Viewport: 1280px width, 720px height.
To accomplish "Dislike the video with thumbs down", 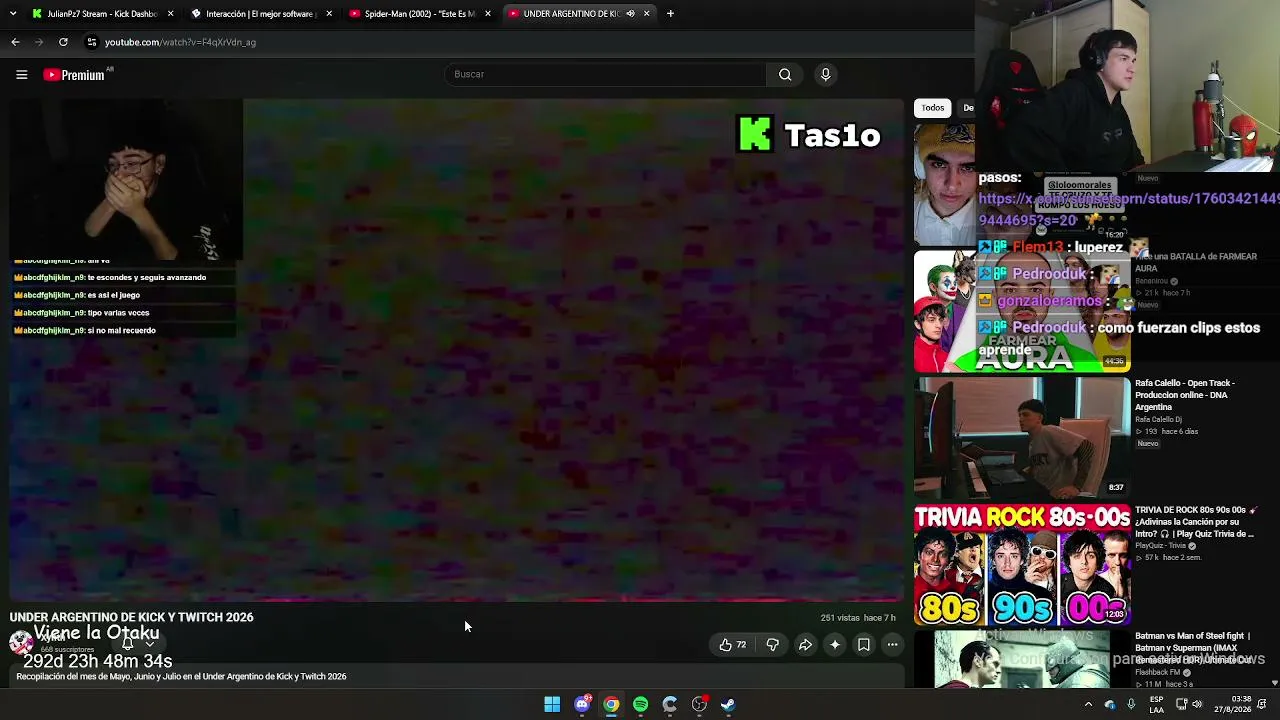I will click(772, 645).
